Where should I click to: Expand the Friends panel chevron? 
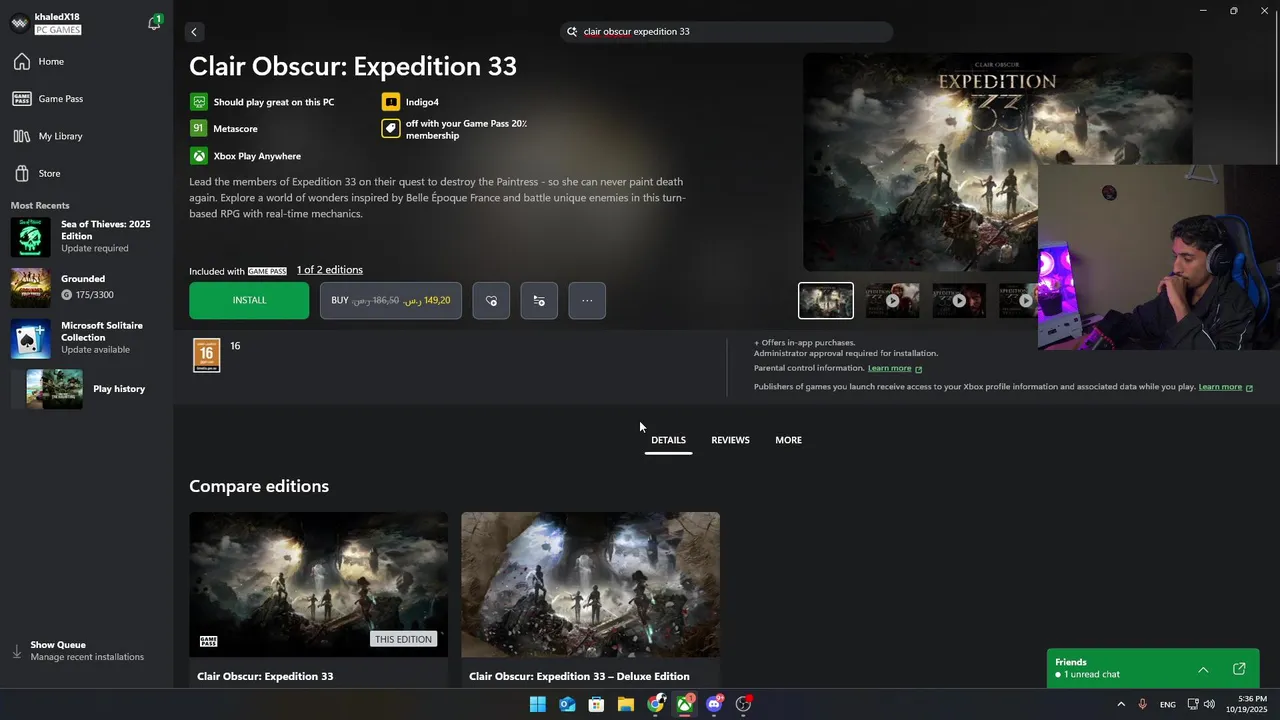click(x=1203, y=669)
